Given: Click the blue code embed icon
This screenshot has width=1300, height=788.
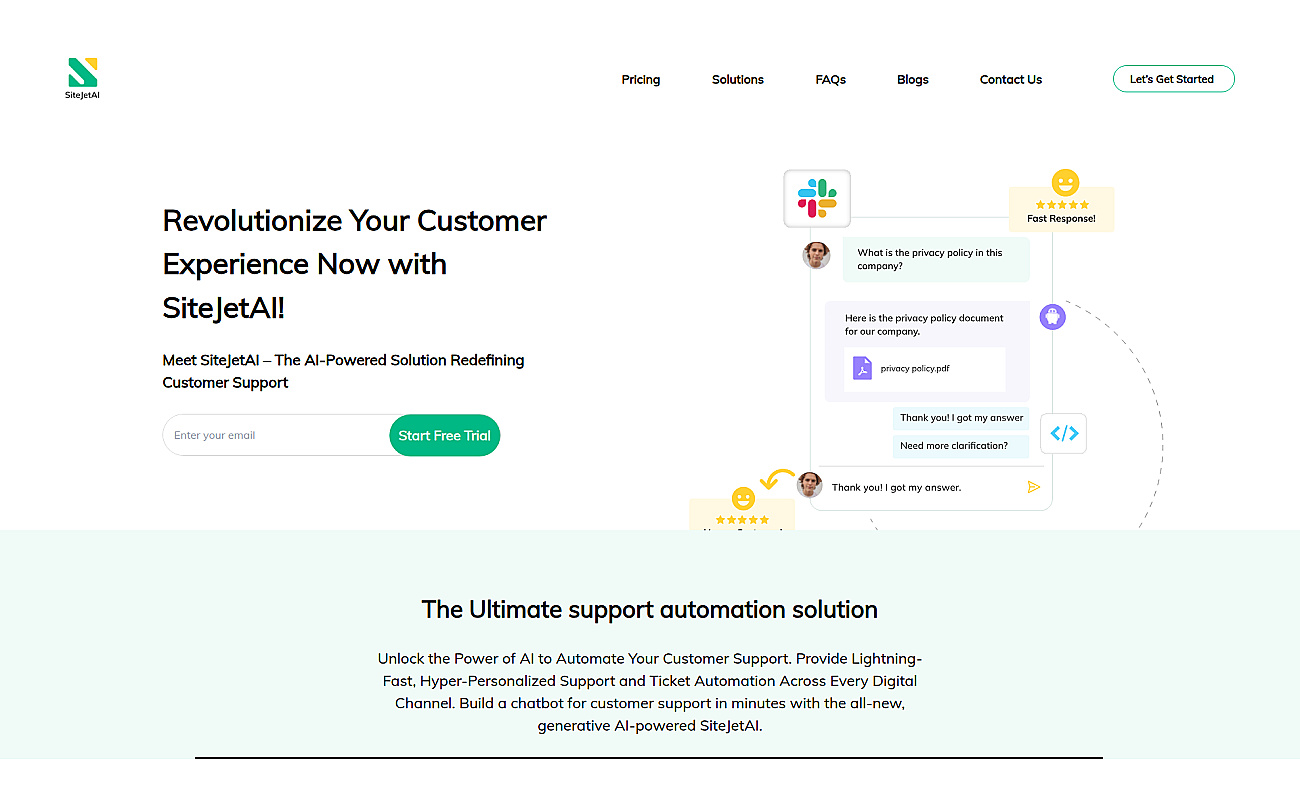Looking at the screenshot, I should point(1064,434).
